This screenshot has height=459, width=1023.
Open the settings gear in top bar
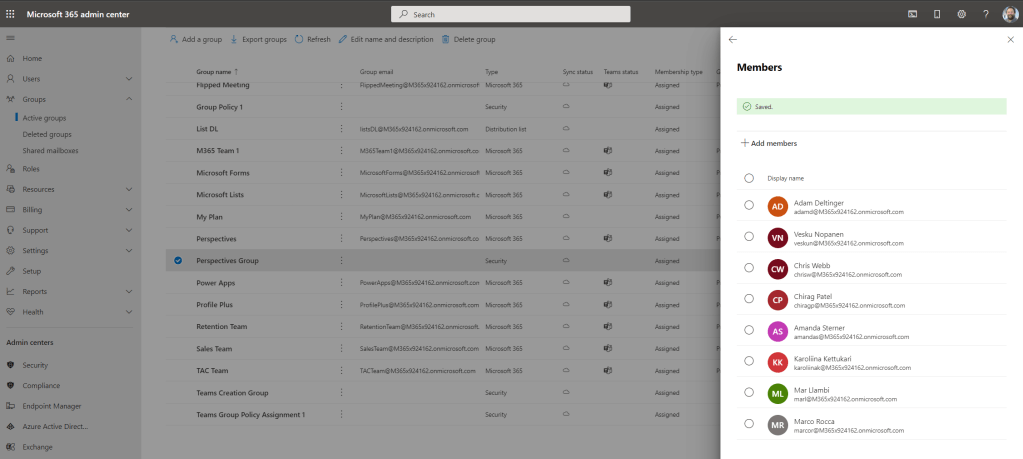961,14
